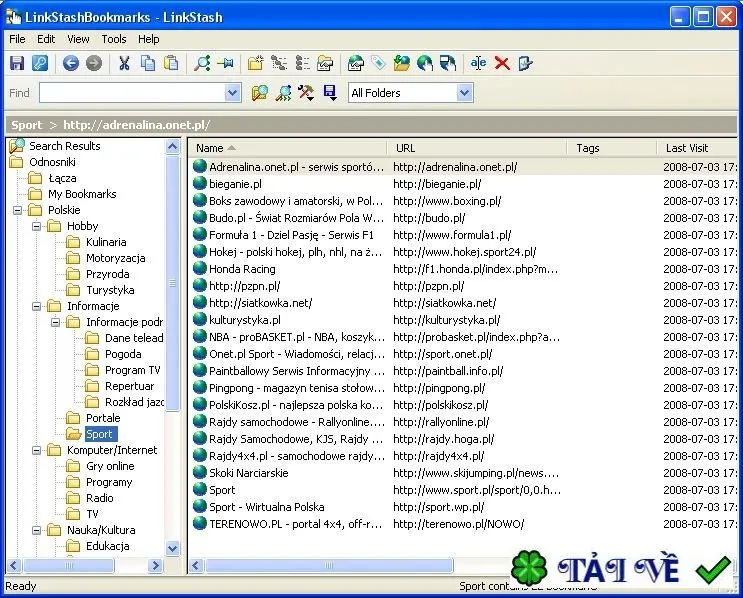This screenshot has width=743, height=598.
Task: Collapse the Polskie folder node
Action: click(x=18, y=210)
